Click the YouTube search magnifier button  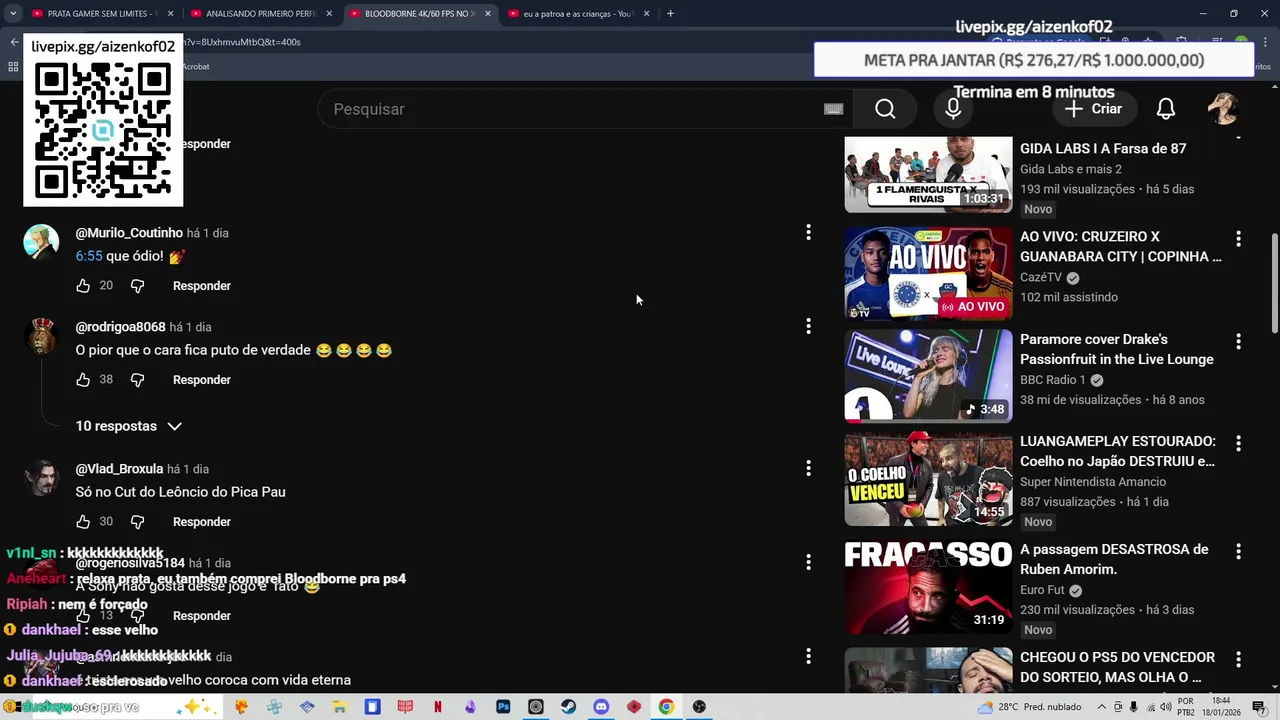885,109
